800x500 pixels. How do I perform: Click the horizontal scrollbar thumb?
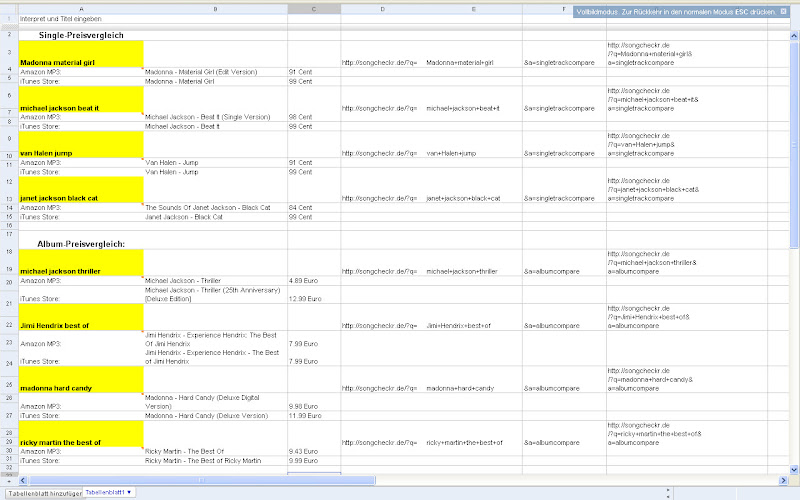(x=203, y=480)
